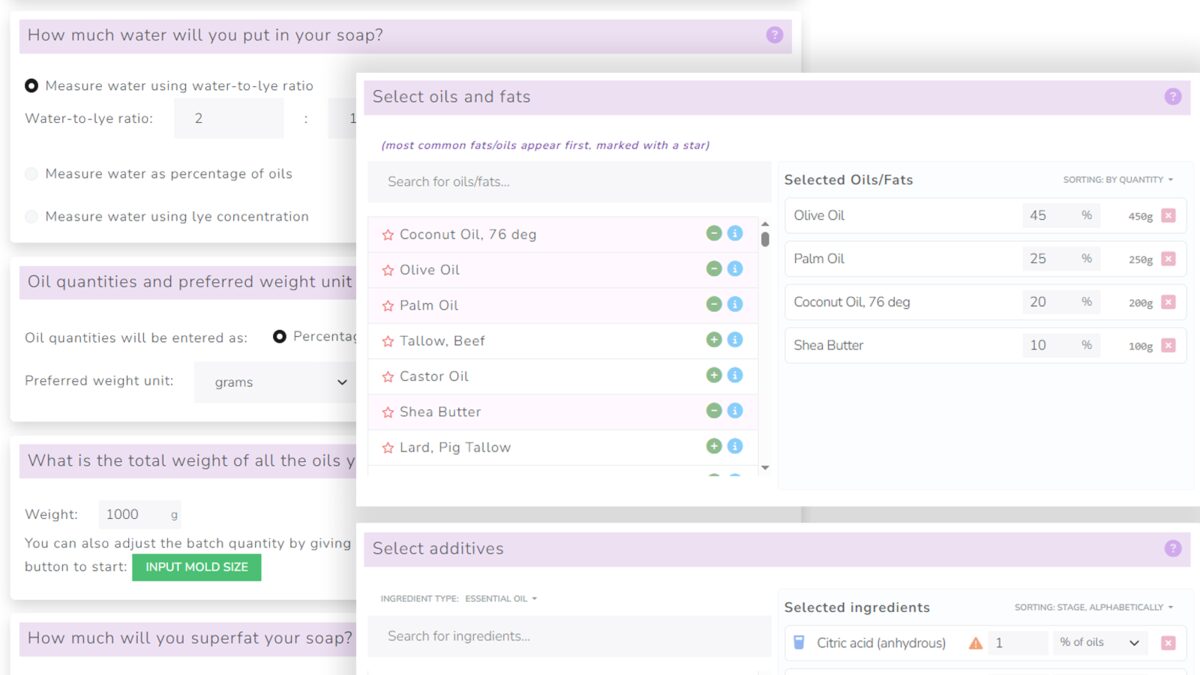The width and height of the screenshot is (1200, 675).
Task: Add Tallow, Beef with its plus icon
Action: [714, 340]
